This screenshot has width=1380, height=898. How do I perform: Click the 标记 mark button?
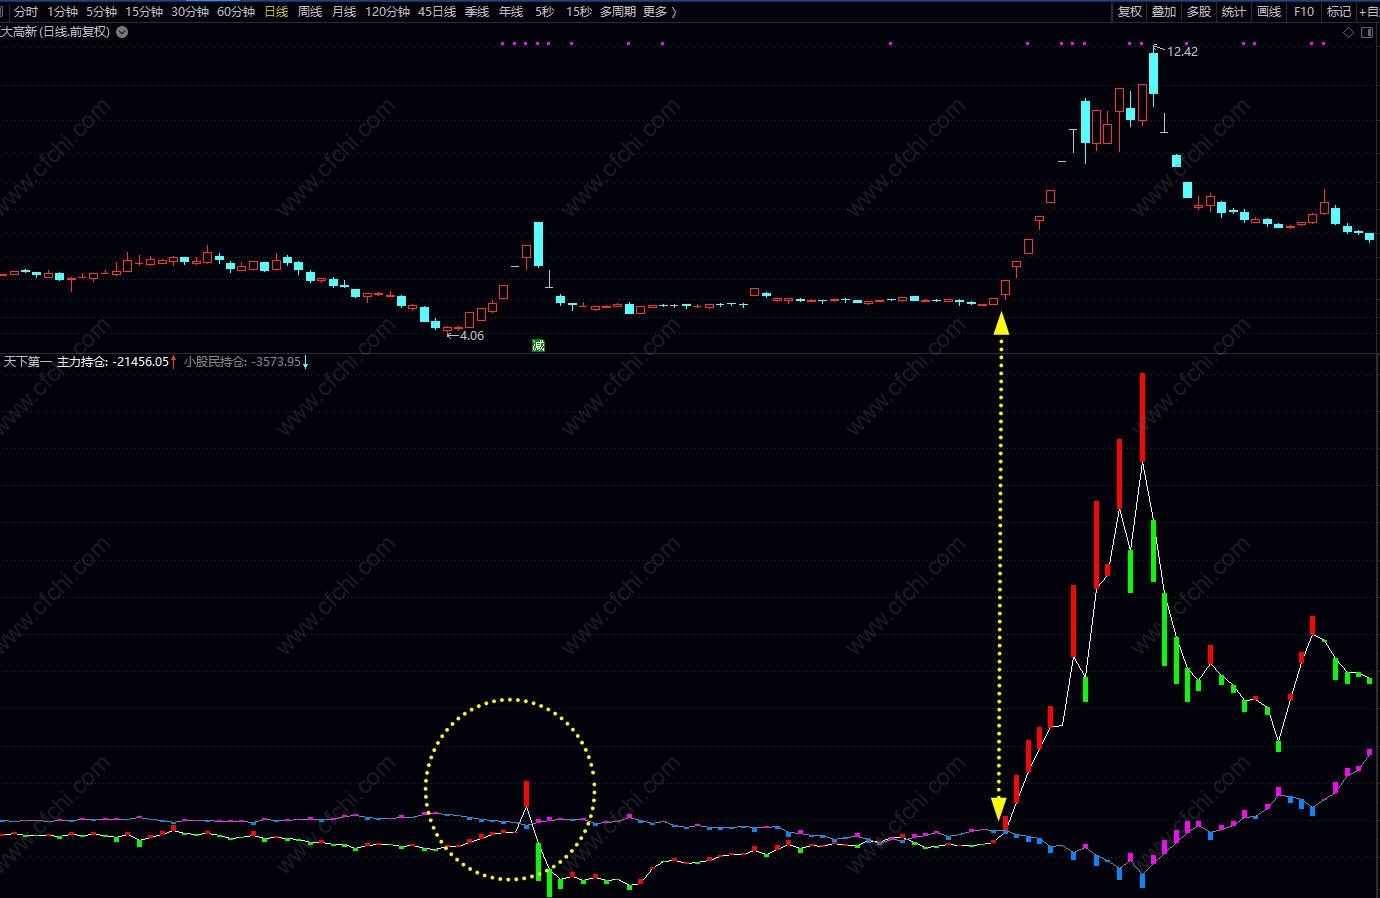(1339, 12)
